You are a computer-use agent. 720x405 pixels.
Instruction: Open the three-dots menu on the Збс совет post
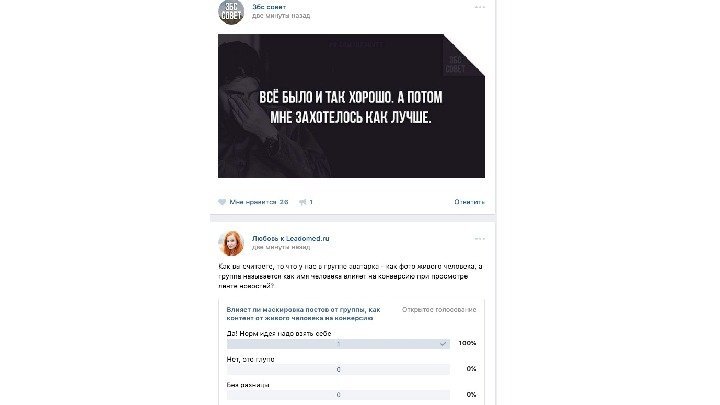480,7
